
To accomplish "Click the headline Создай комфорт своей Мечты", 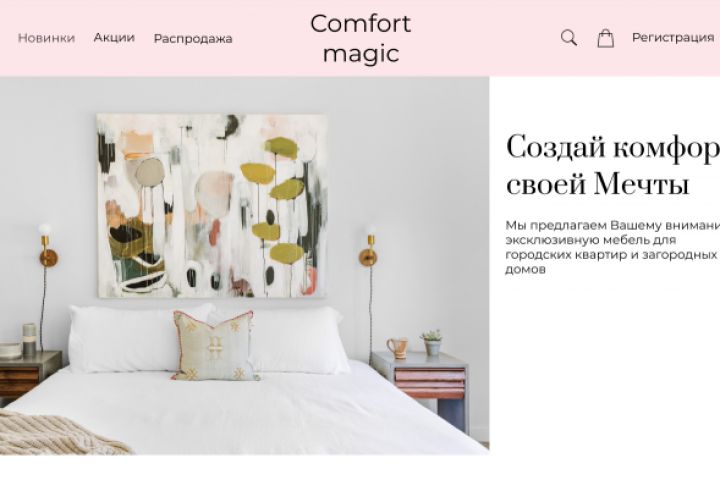I will point(613,164).
